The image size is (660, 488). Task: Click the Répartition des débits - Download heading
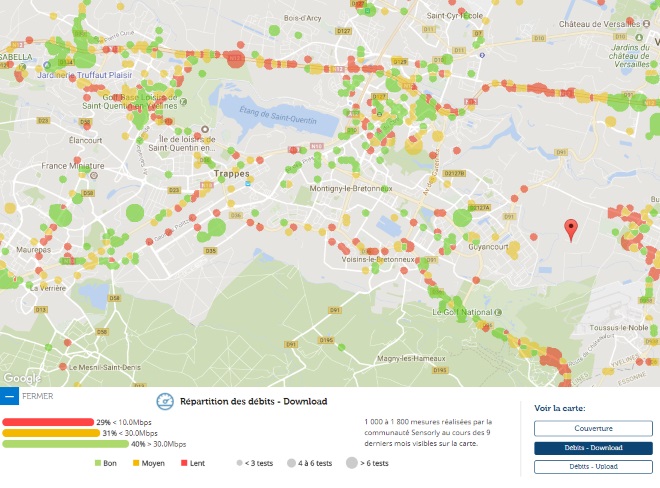click(253, 401)
